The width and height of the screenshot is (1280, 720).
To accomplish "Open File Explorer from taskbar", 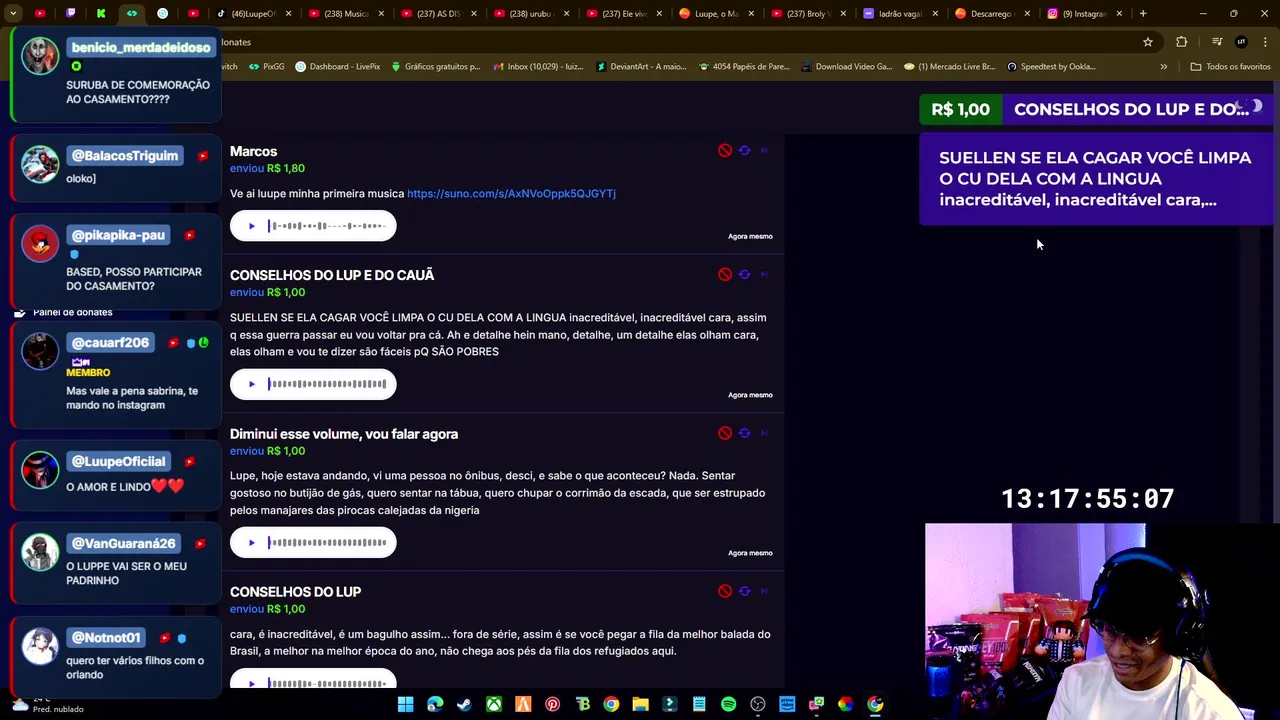I will (x=640, y=704).
